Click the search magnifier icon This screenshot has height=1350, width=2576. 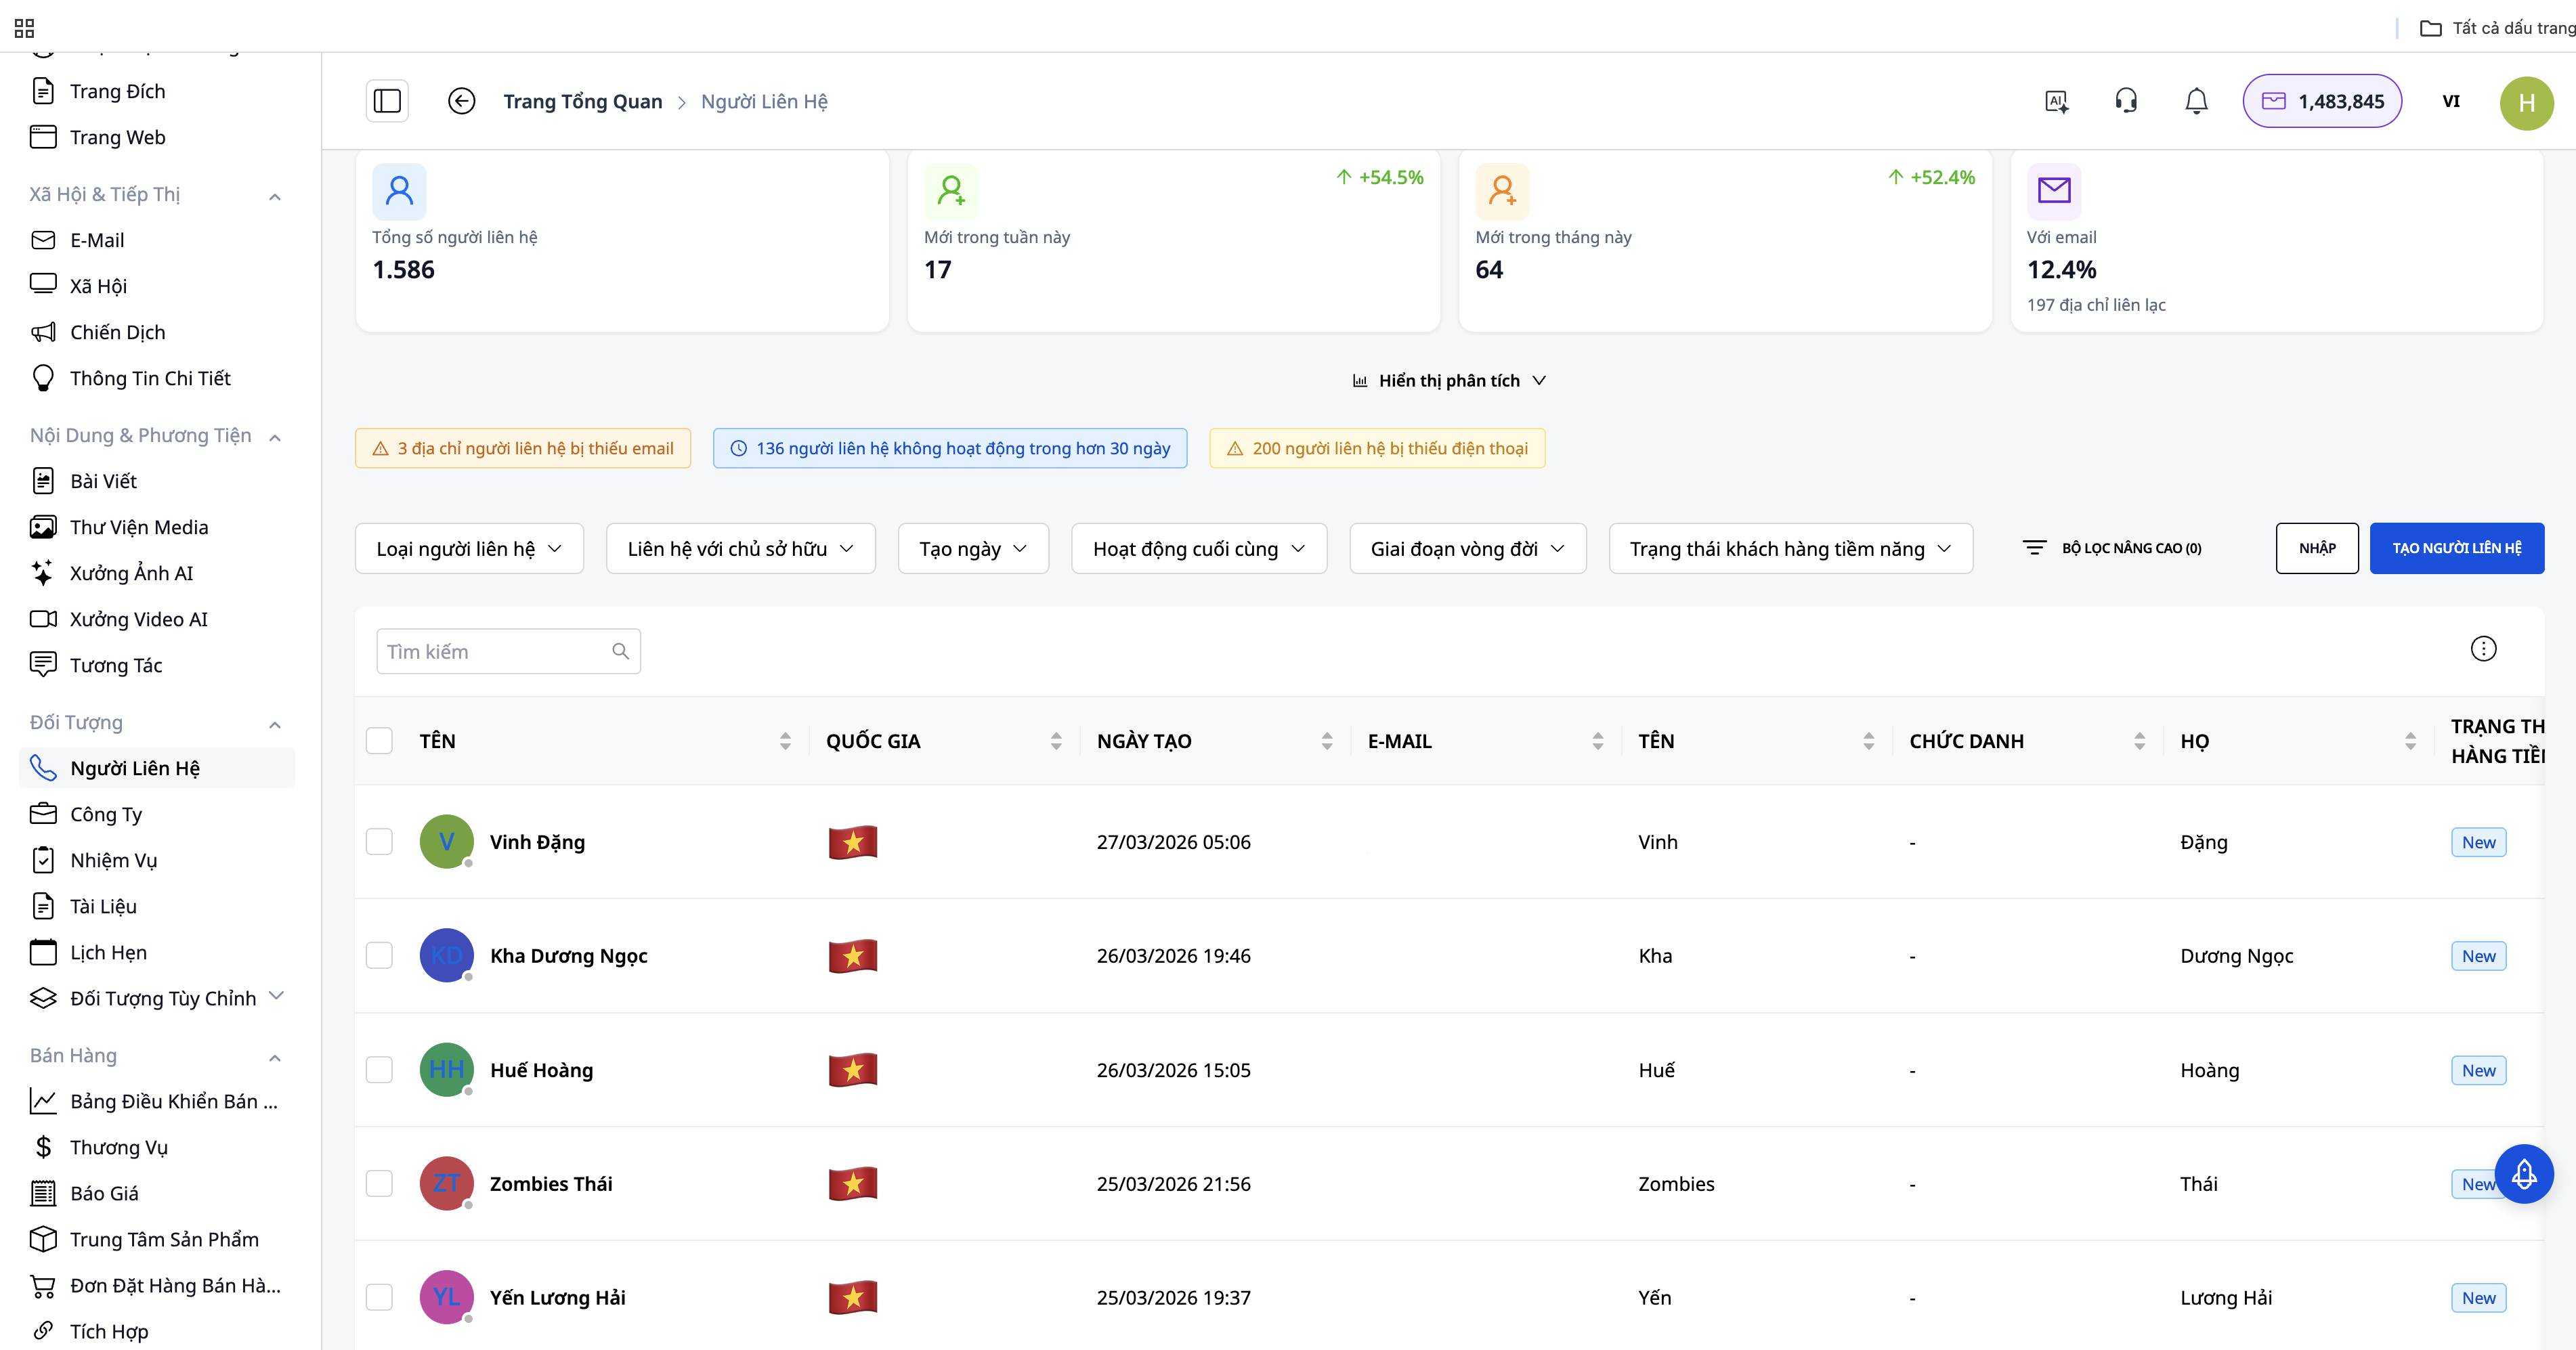click(x=620, y=651)
